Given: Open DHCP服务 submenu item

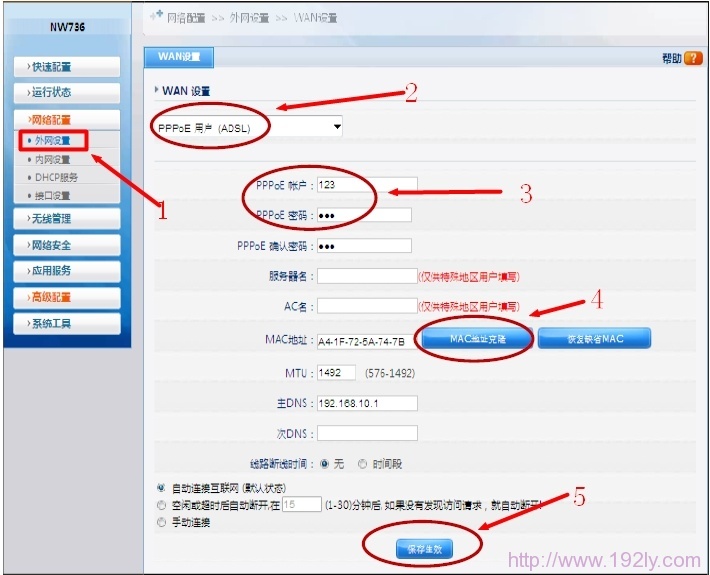Looking at the screenshot, I should tap(56, 177).
